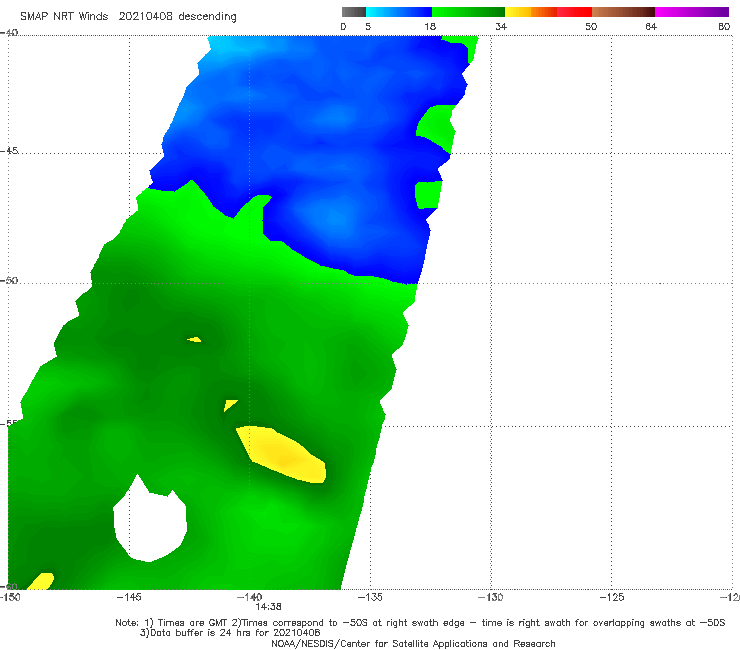740x650 pixels.
Task: Click the large yellow high-wind patch
Action: click(282, 455)
